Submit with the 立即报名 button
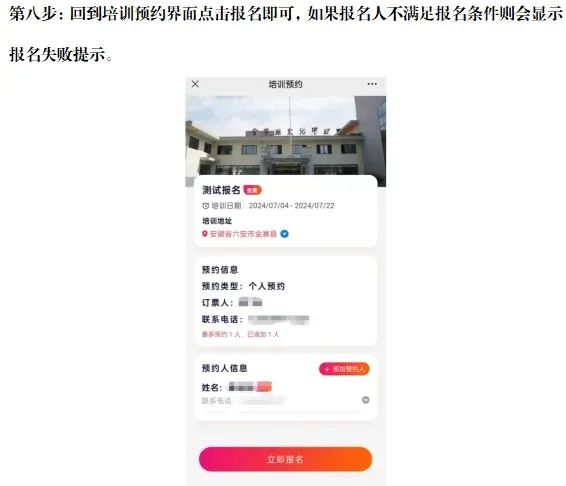The width and height of the screenshot is (566, 486). pos(285,459)
